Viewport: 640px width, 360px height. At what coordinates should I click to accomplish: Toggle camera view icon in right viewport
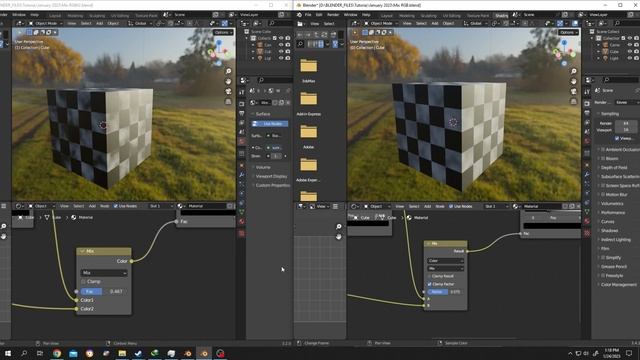(574, 91)
